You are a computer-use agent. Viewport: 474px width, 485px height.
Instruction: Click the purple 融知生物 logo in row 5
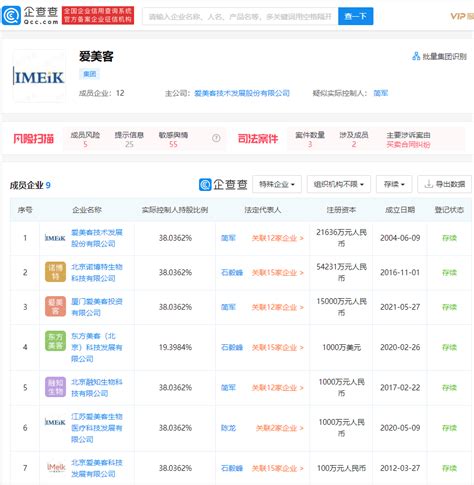click(x=55, y=387)
